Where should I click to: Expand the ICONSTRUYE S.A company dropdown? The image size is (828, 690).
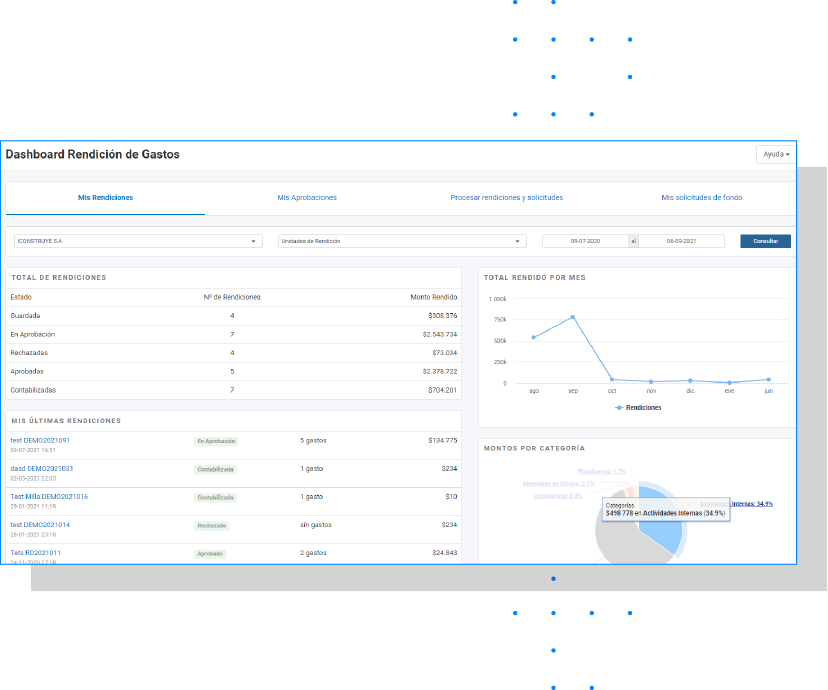coord(138,241)
